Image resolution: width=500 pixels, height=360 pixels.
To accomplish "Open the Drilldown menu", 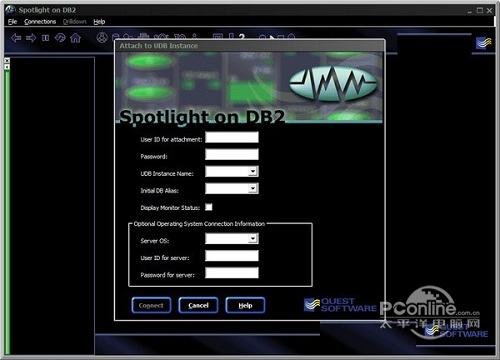I will pyautogui.click(x=75, y=22).
